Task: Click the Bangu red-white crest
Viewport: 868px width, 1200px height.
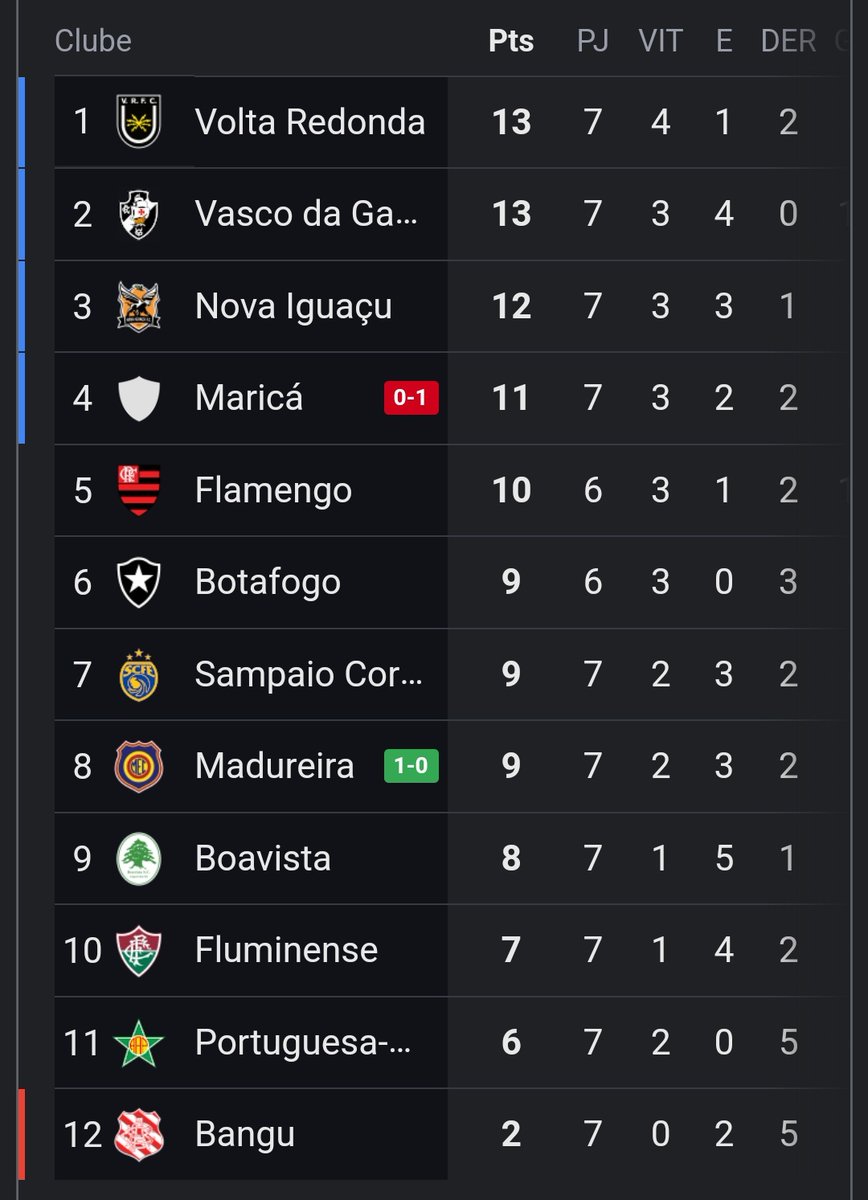Action: point(139,1134)
